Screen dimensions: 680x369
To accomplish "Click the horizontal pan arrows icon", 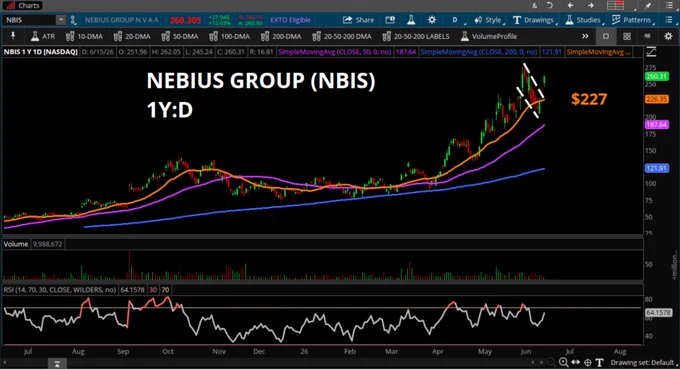I will (575, 362).
